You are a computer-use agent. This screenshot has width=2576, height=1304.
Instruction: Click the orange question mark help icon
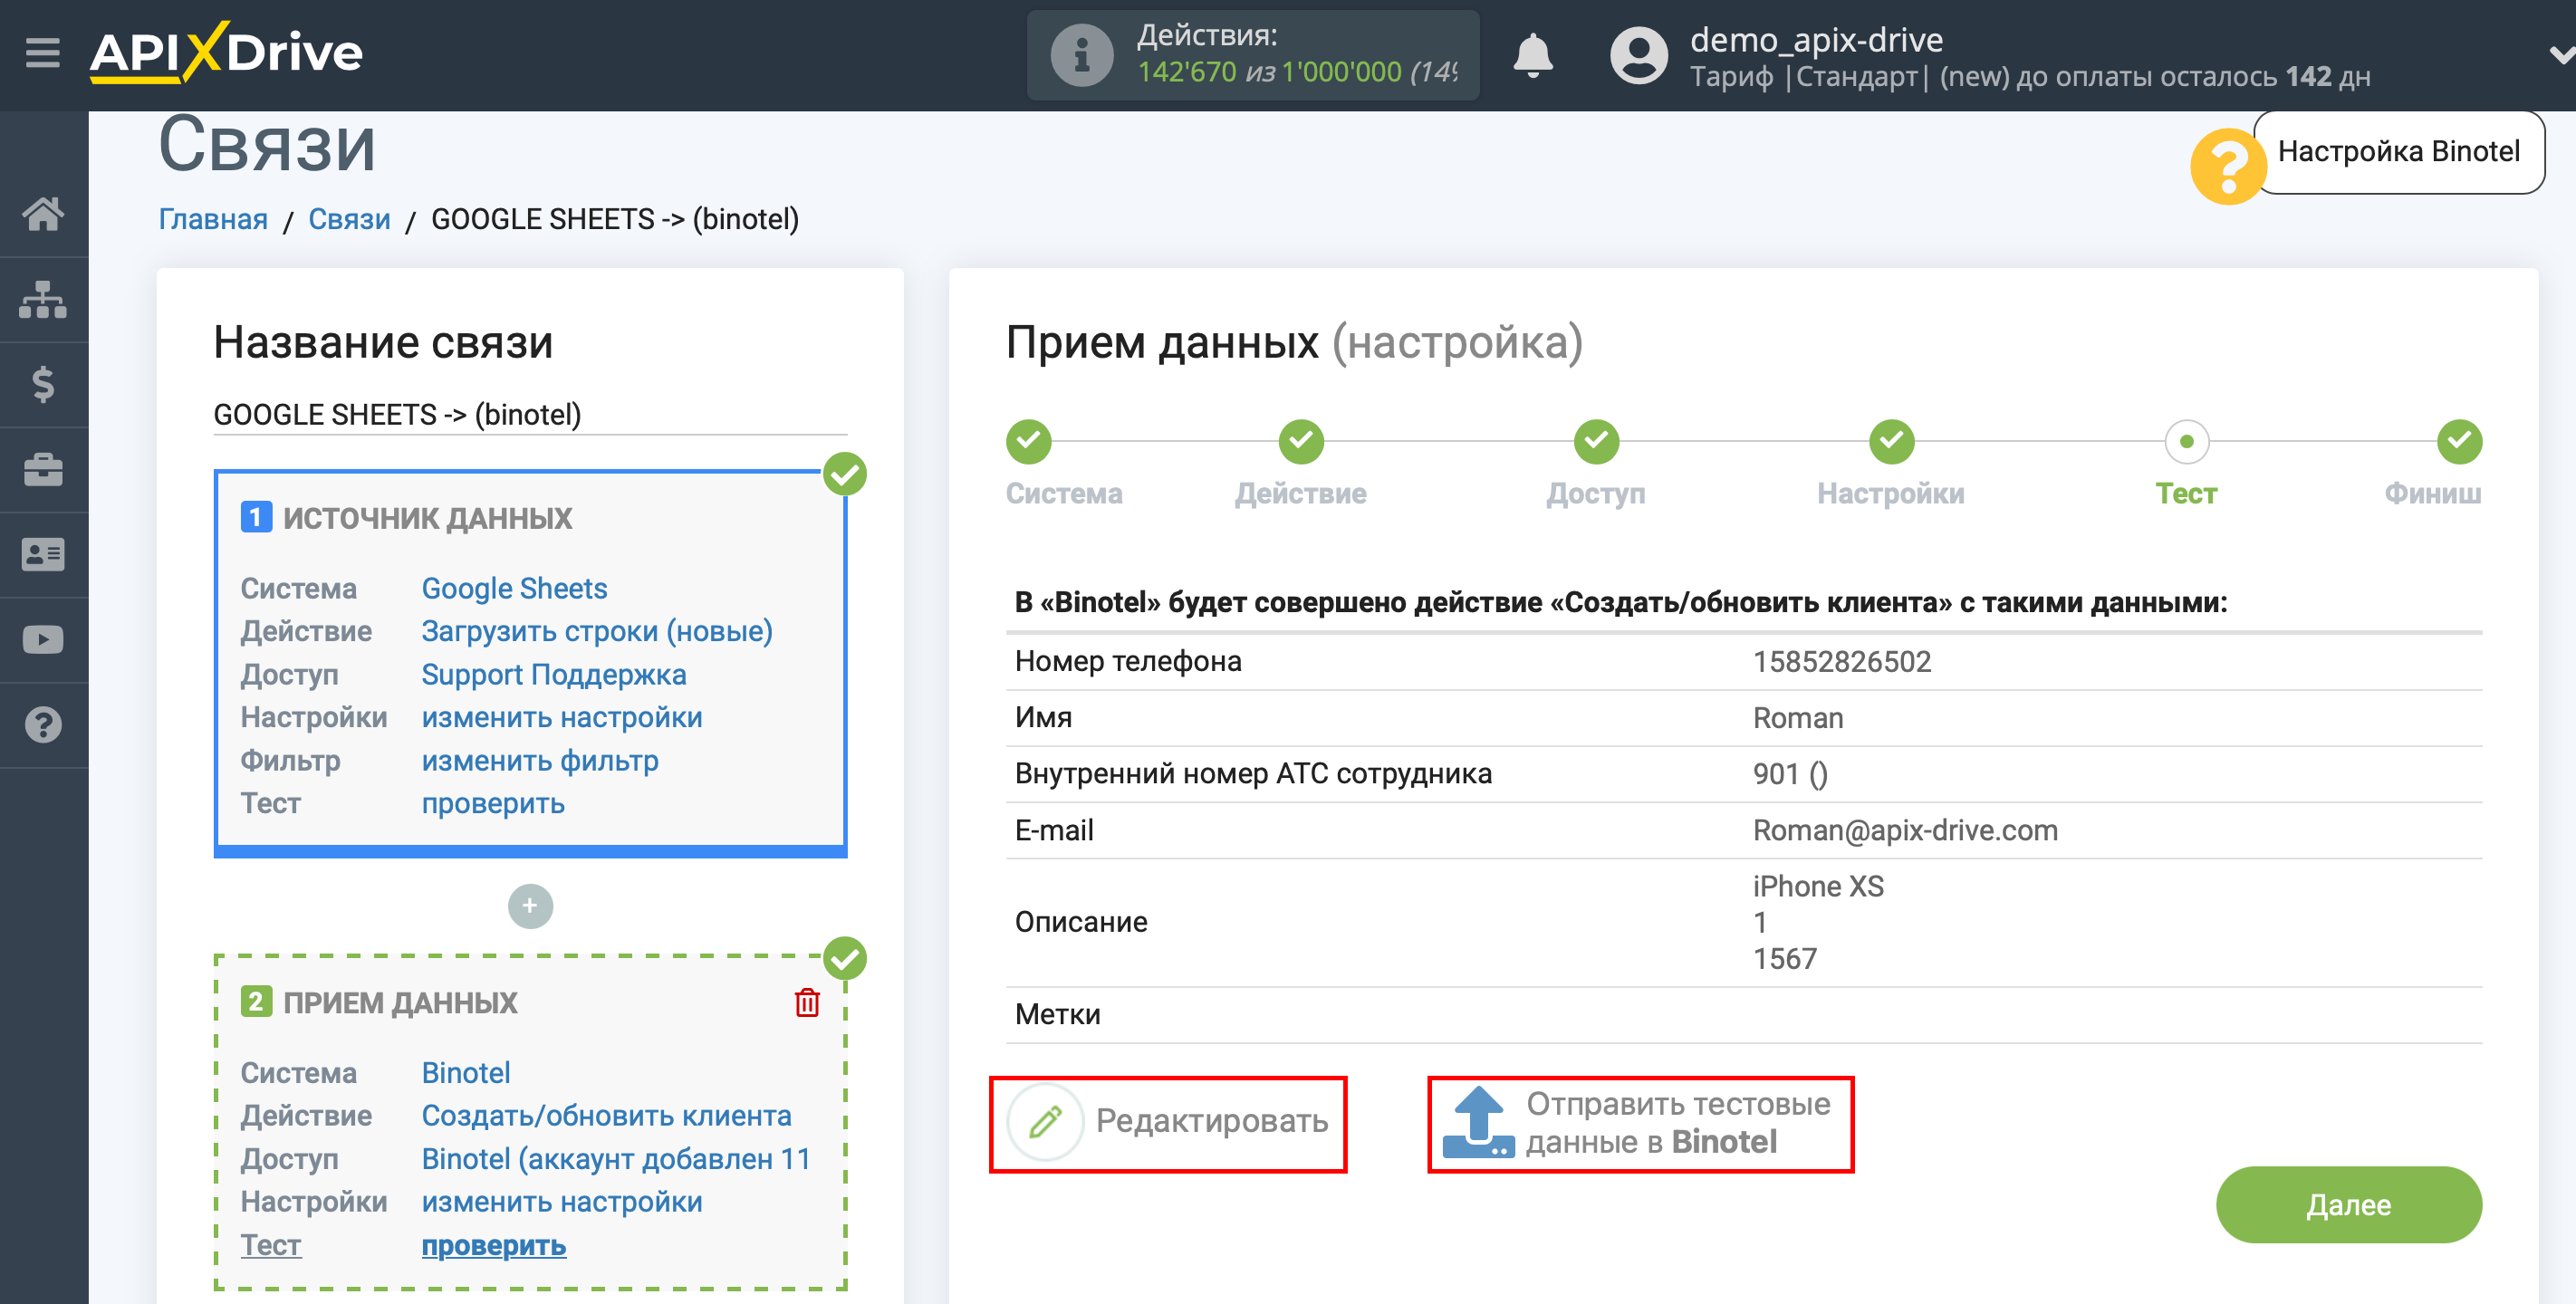point(2228,167)
